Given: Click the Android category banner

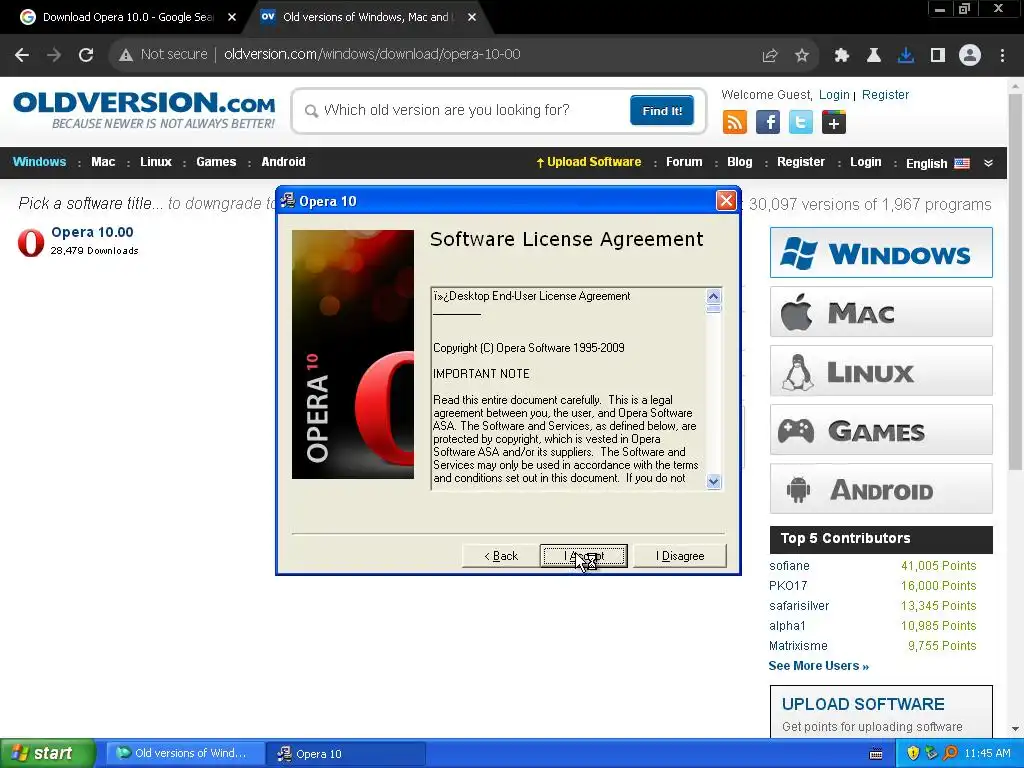Looking at the screenshot, I should click(881, 489).
